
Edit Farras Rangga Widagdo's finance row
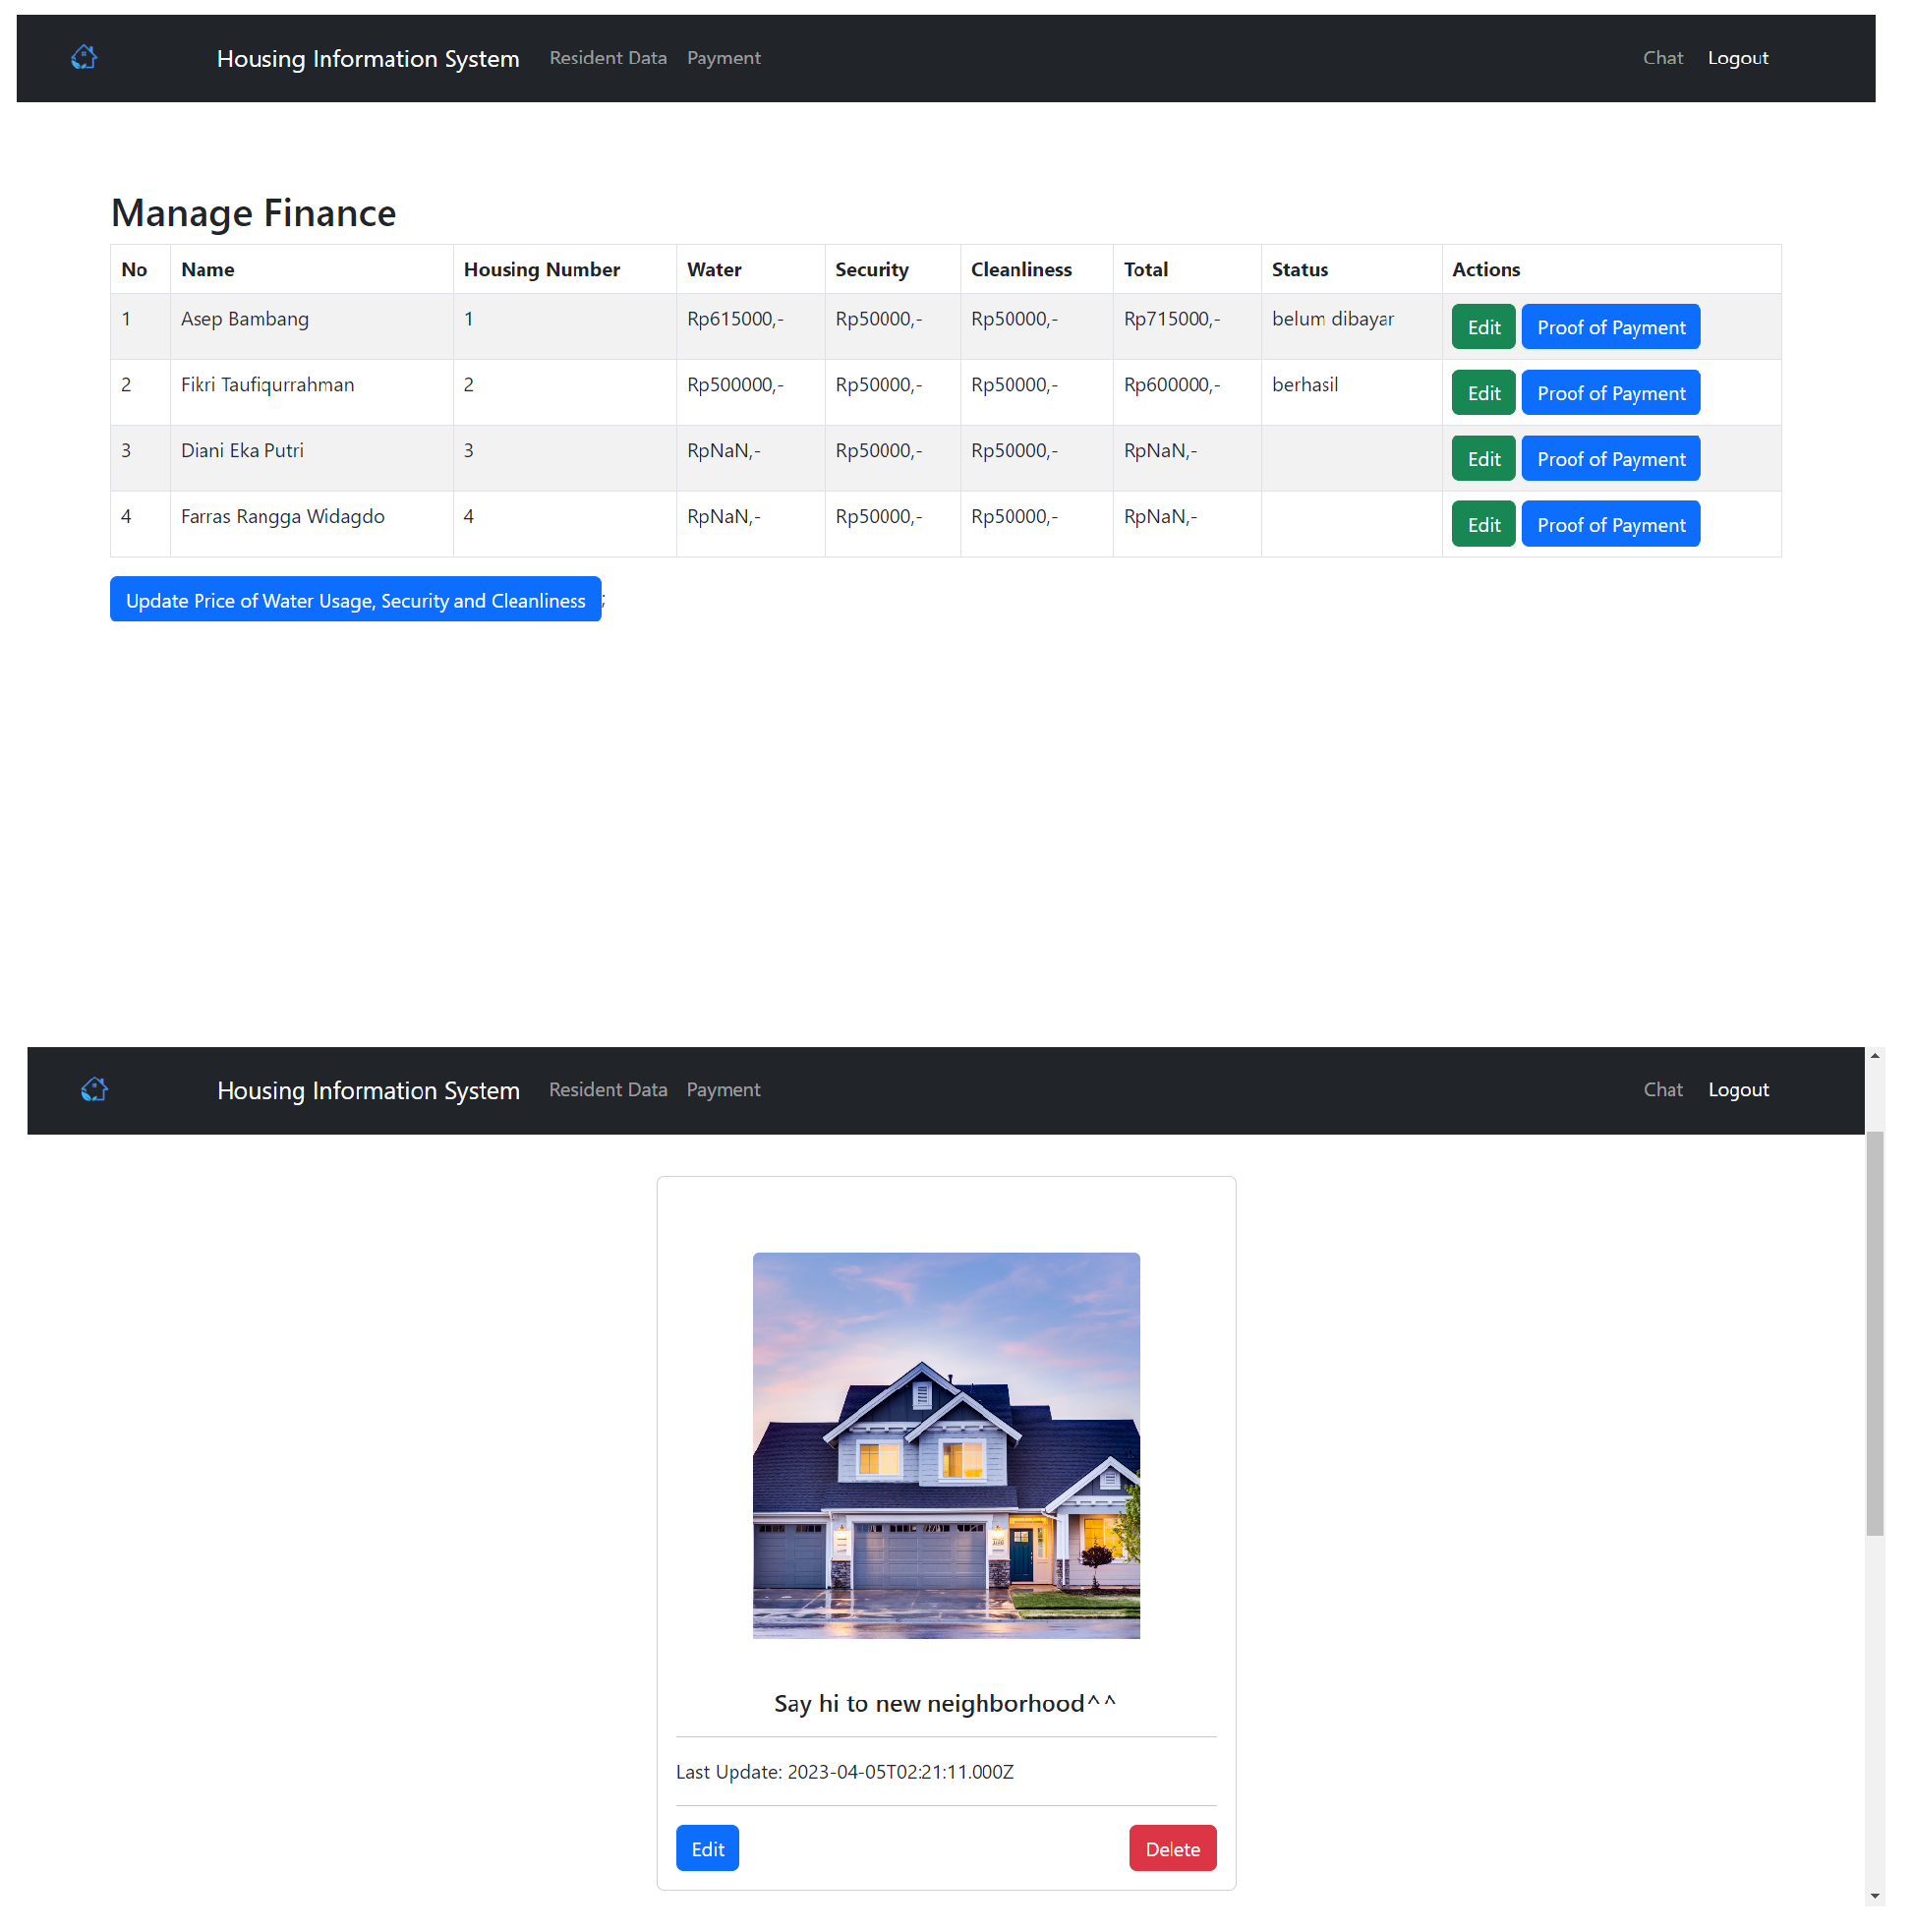click(x=1483, y=525)
